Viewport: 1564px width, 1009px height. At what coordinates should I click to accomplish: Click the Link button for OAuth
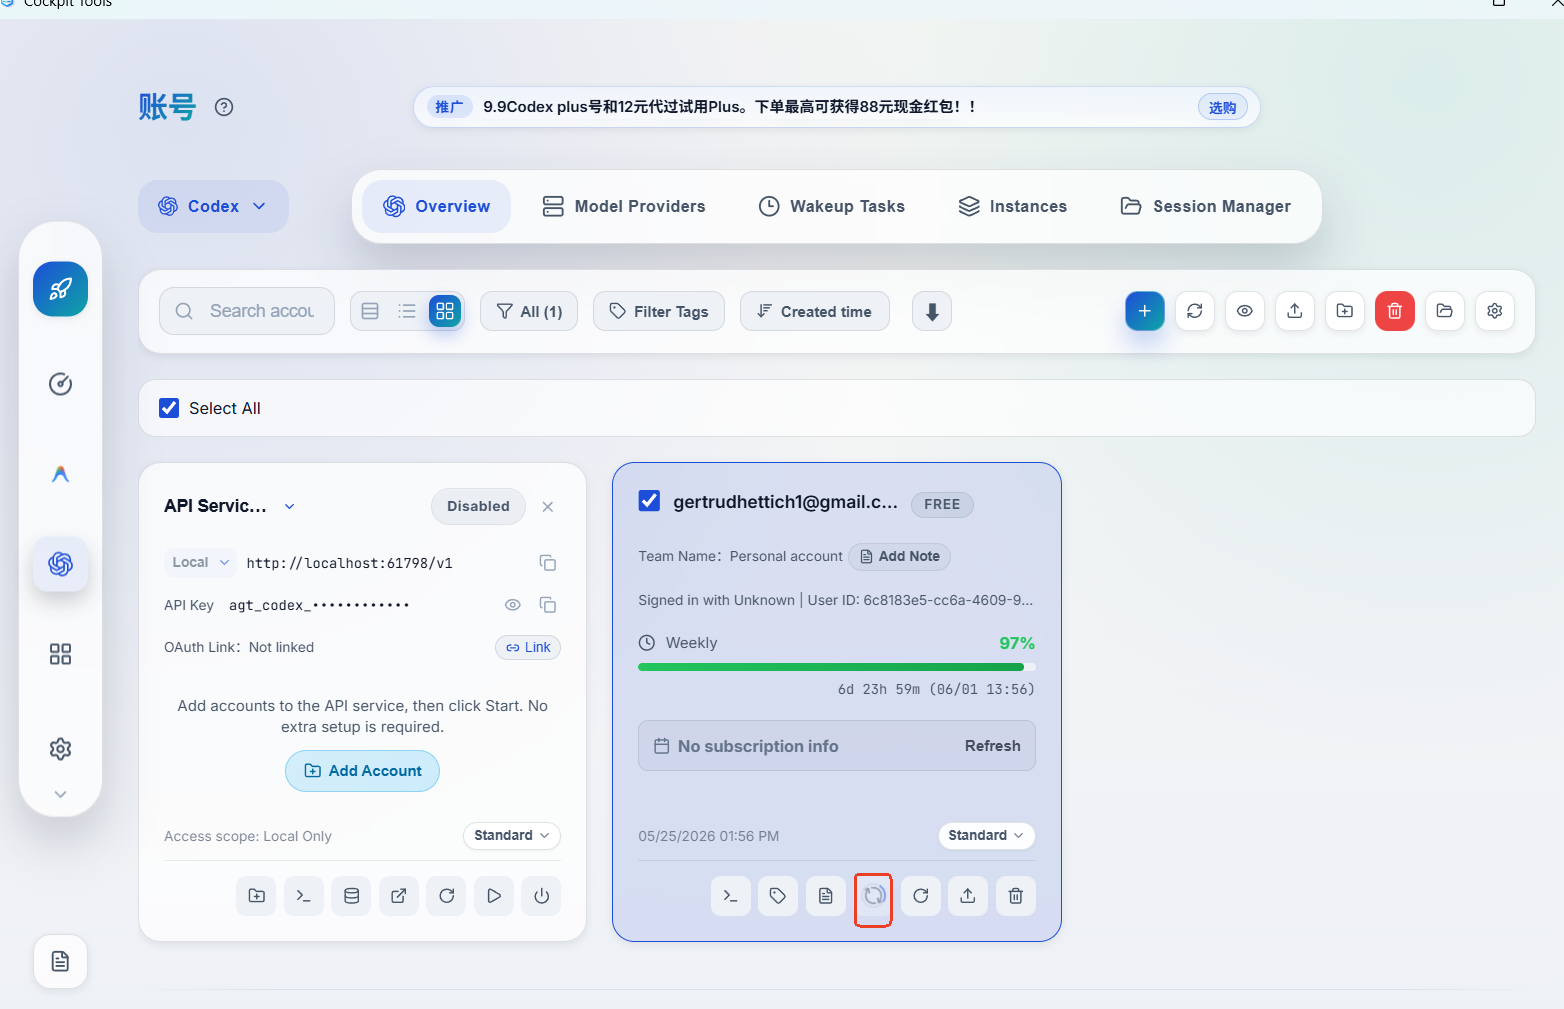pyautogui.click(x=528, y=647)
